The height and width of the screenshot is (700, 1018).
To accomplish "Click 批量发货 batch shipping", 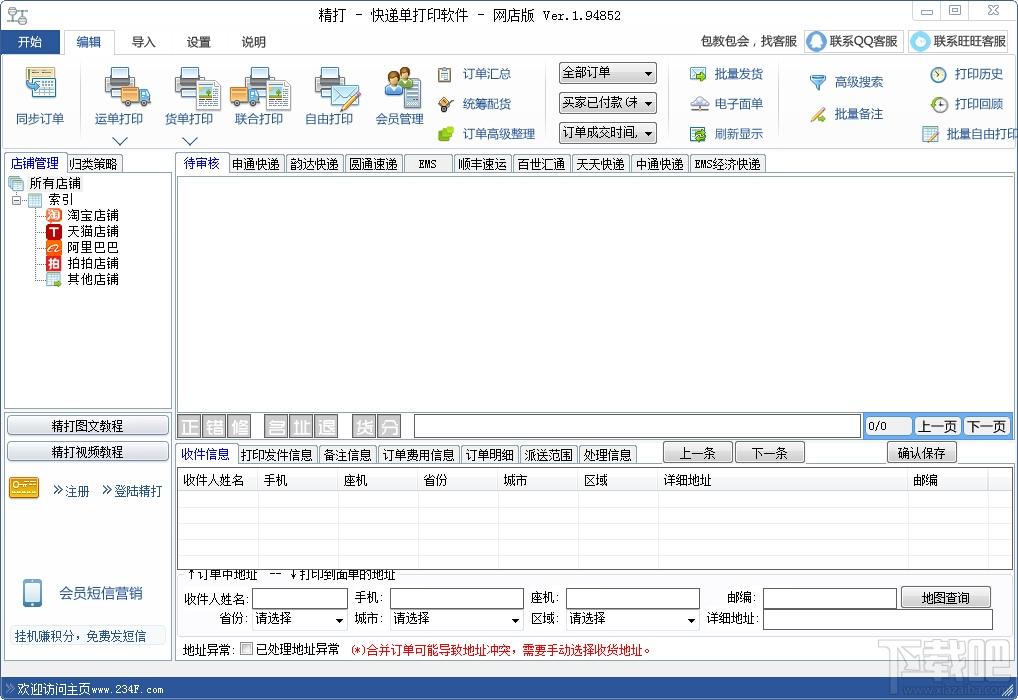I will click(x=726, y=74).
